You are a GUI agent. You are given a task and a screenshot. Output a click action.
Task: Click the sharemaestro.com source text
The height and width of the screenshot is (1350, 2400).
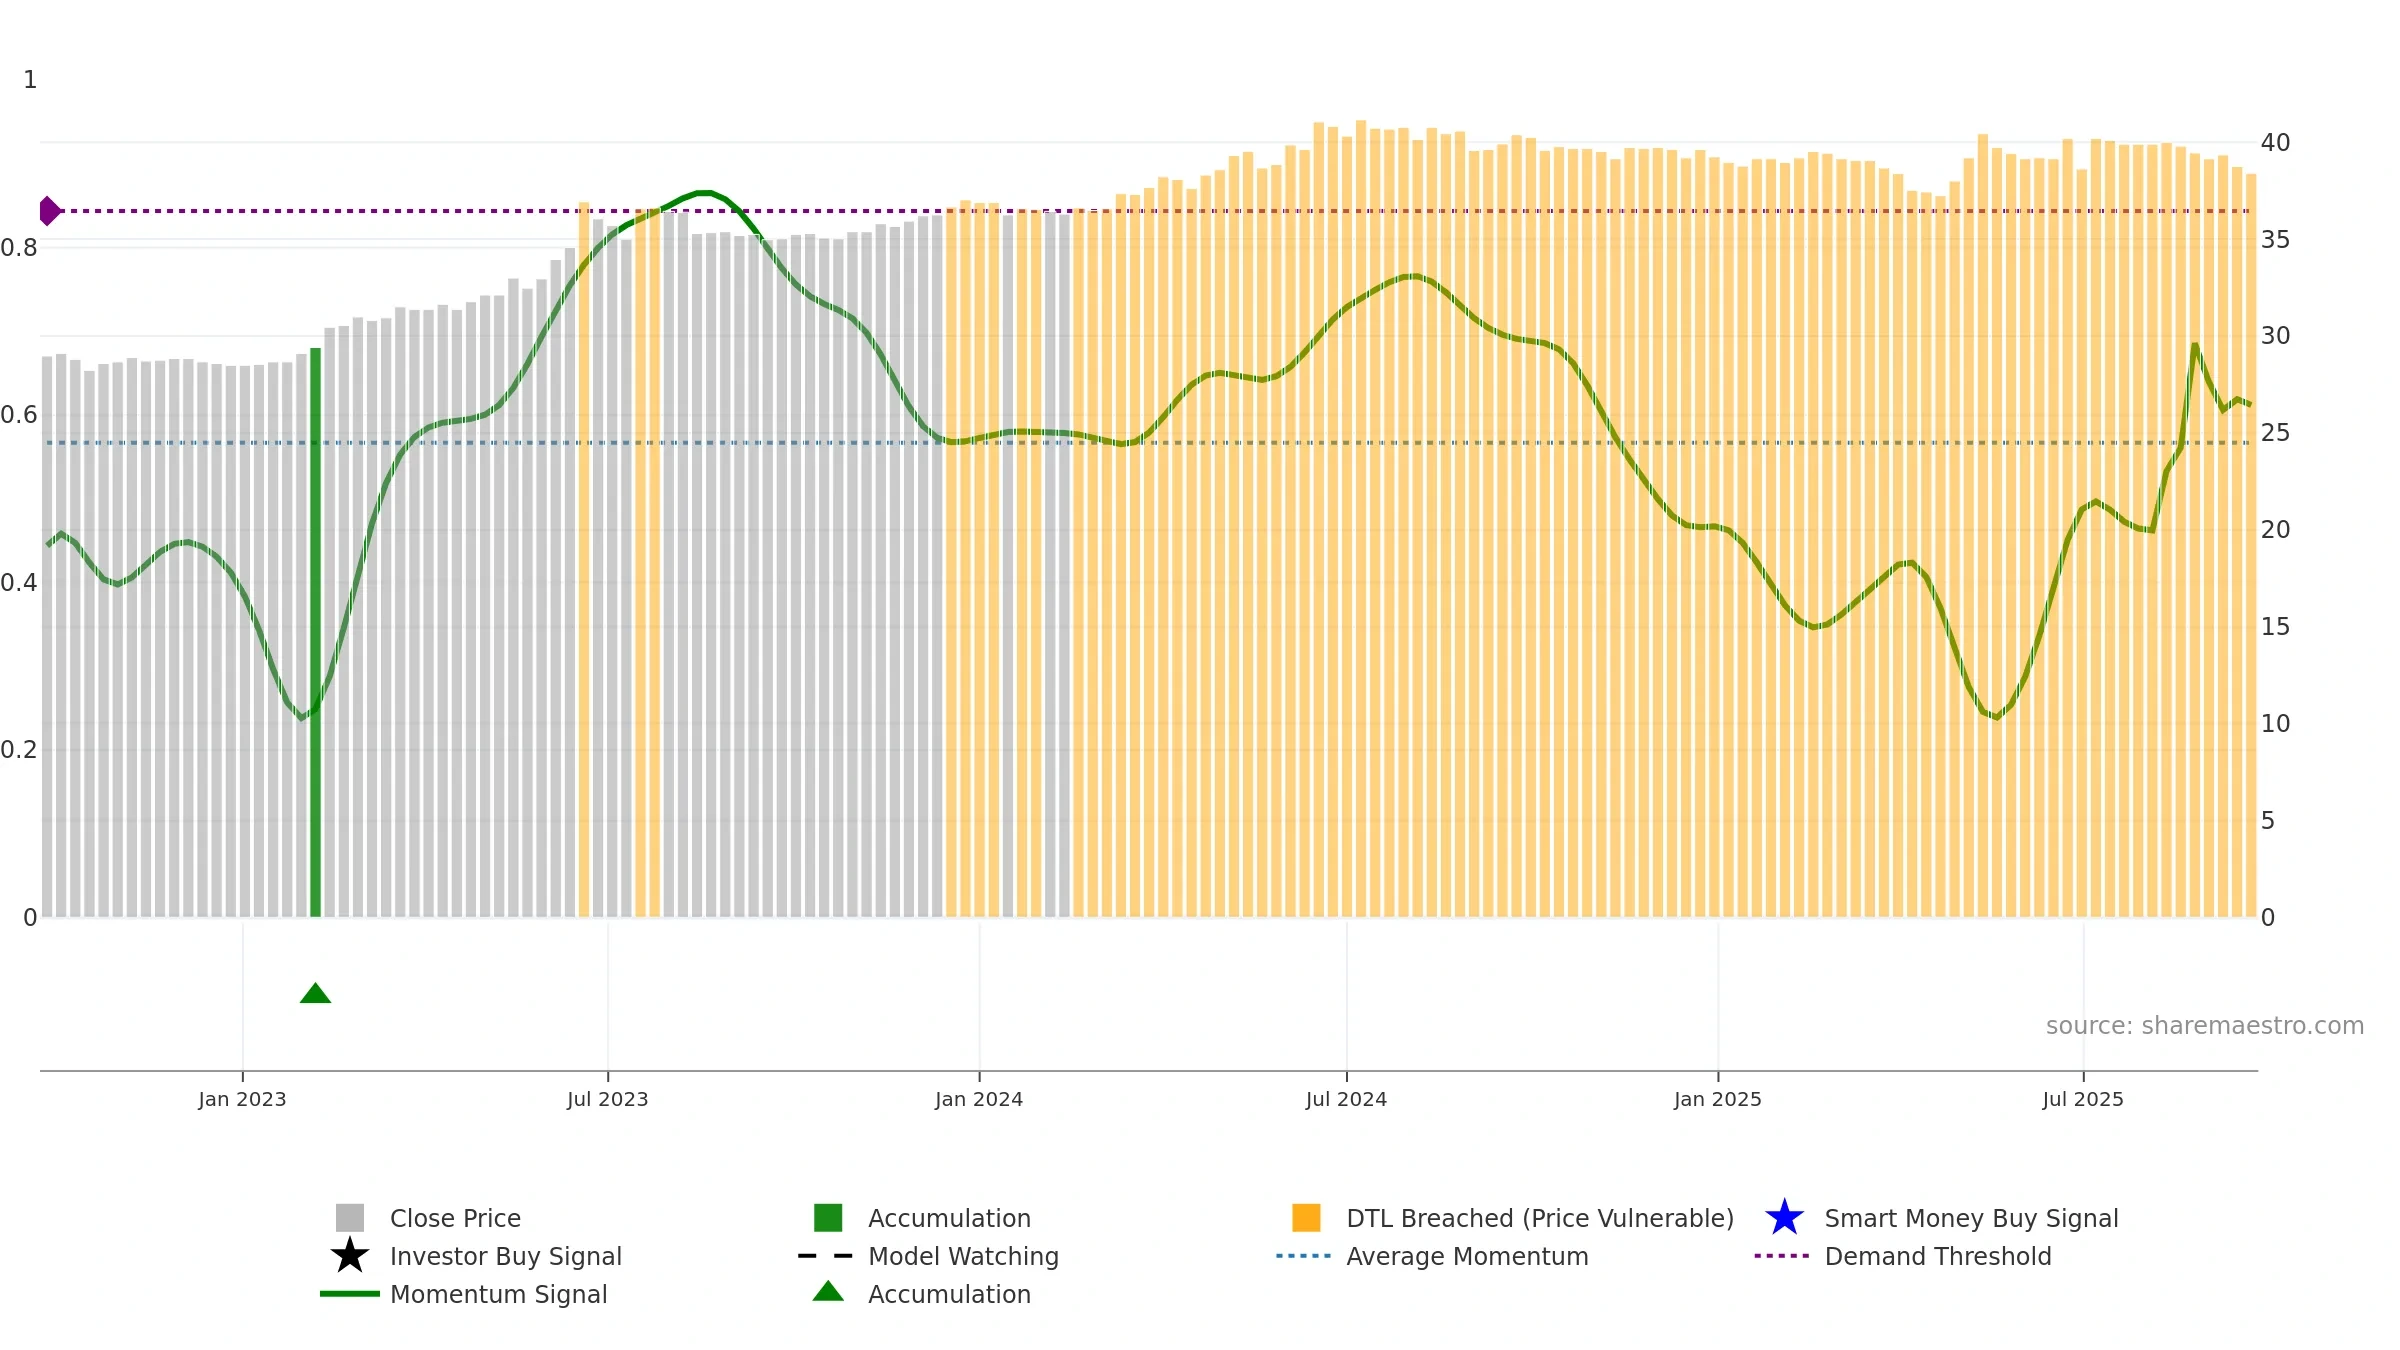click(2204, 1026)
